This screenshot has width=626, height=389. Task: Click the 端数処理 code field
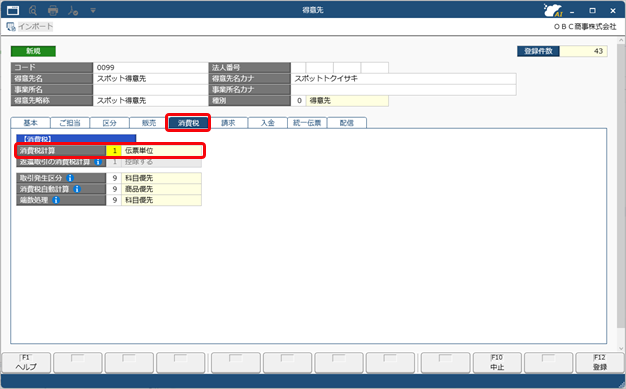114,200
